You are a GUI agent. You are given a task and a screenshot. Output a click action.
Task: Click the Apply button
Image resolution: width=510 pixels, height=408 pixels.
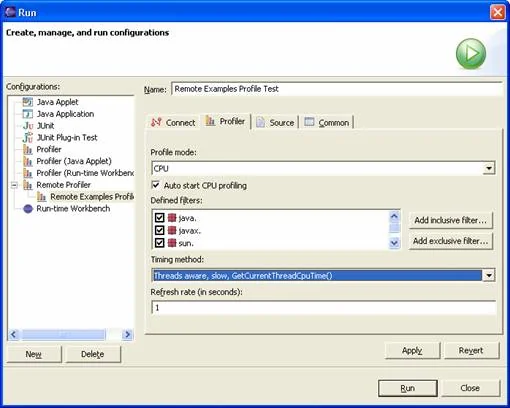pyautogui.click(x=412, y=351)
